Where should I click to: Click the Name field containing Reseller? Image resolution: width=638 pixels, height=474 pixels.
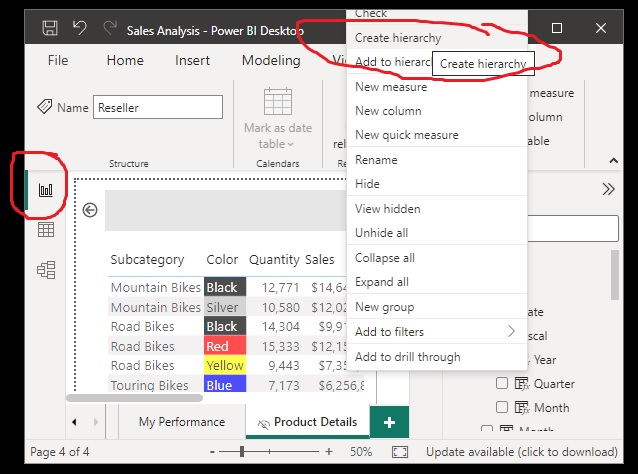coord(158,107)
